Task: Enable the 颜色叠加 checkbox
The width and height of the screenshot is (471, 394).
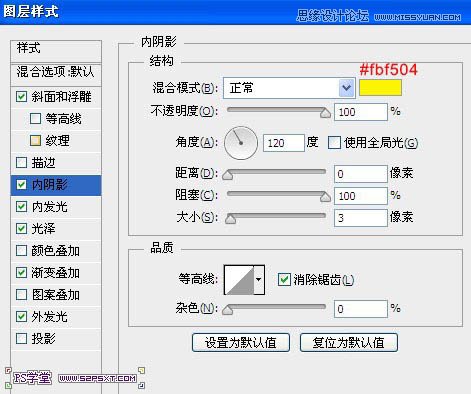Action: [21, 251]
